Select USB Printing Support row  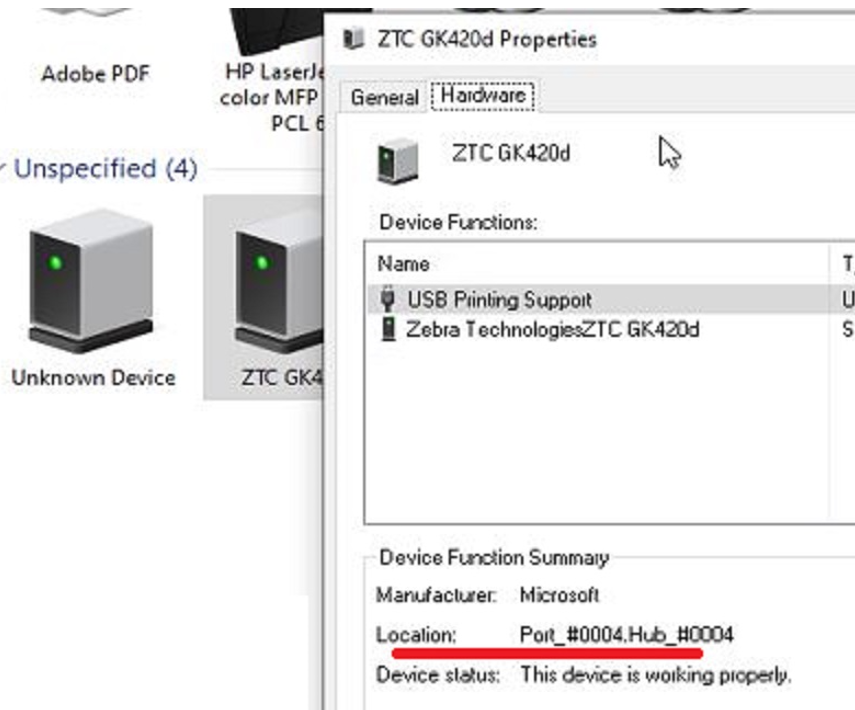click(499, 299)
